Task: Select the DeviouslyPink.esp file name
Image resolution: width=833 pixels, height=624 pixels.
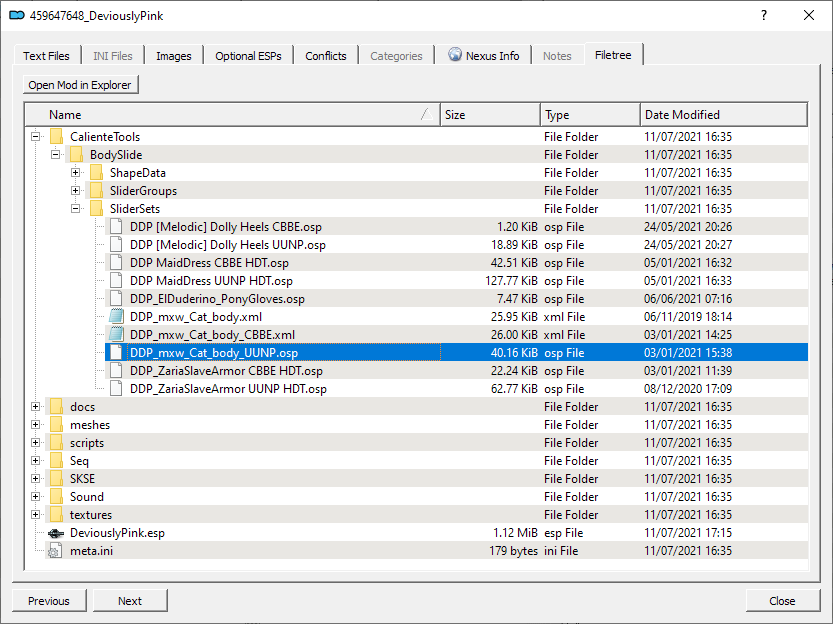Action: pos(117,533)
